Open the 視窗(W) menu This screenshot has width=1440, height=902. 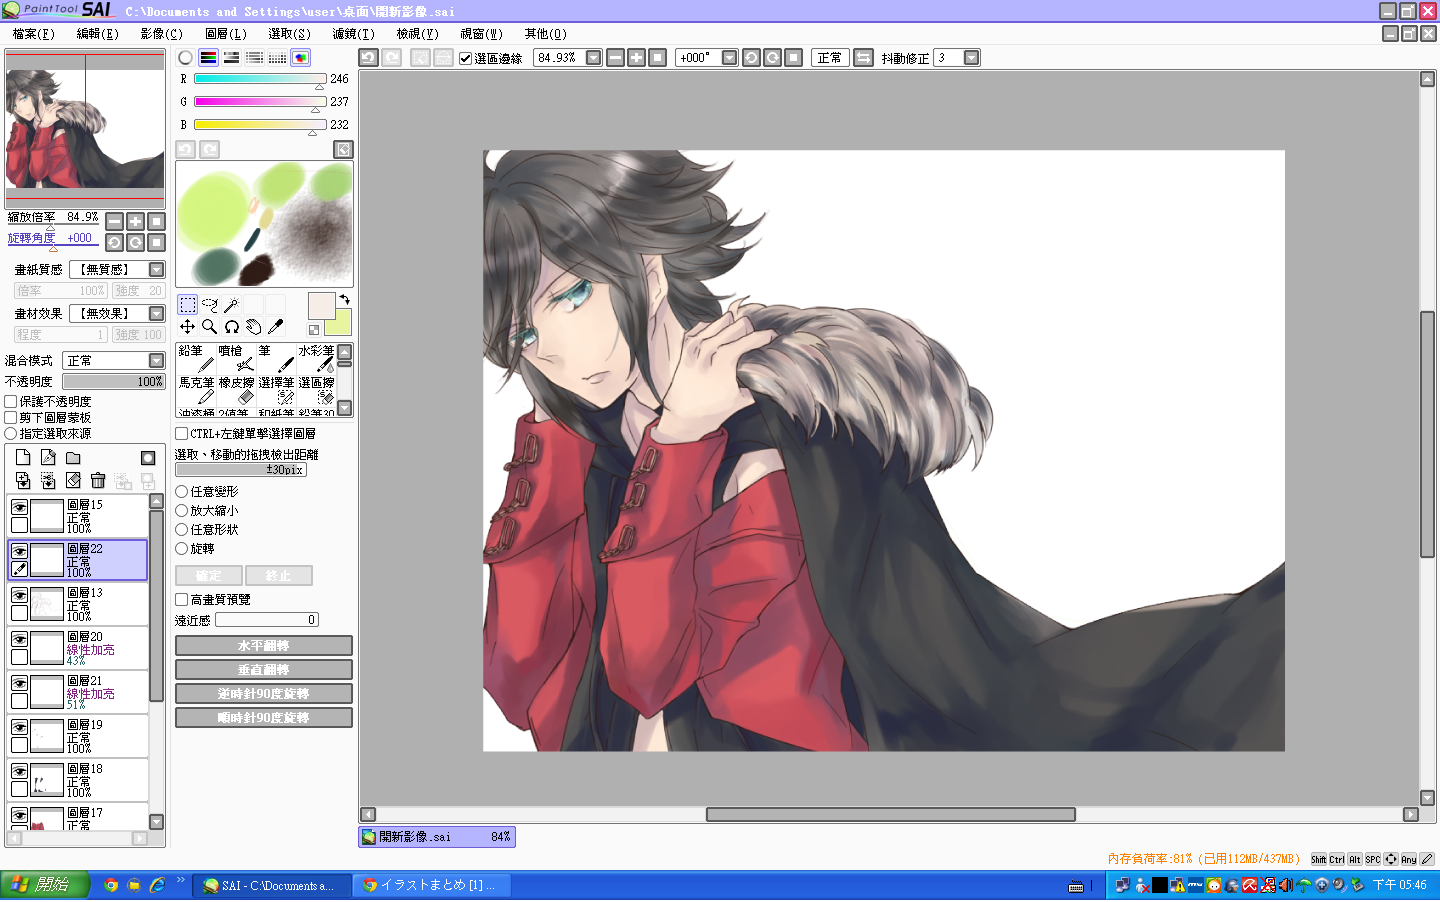481,34
